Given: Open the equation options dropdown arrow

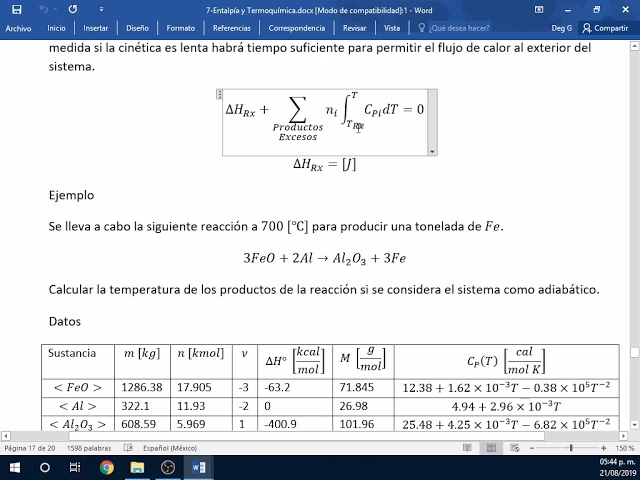Looking at the screenshot, I should point(433,150).
